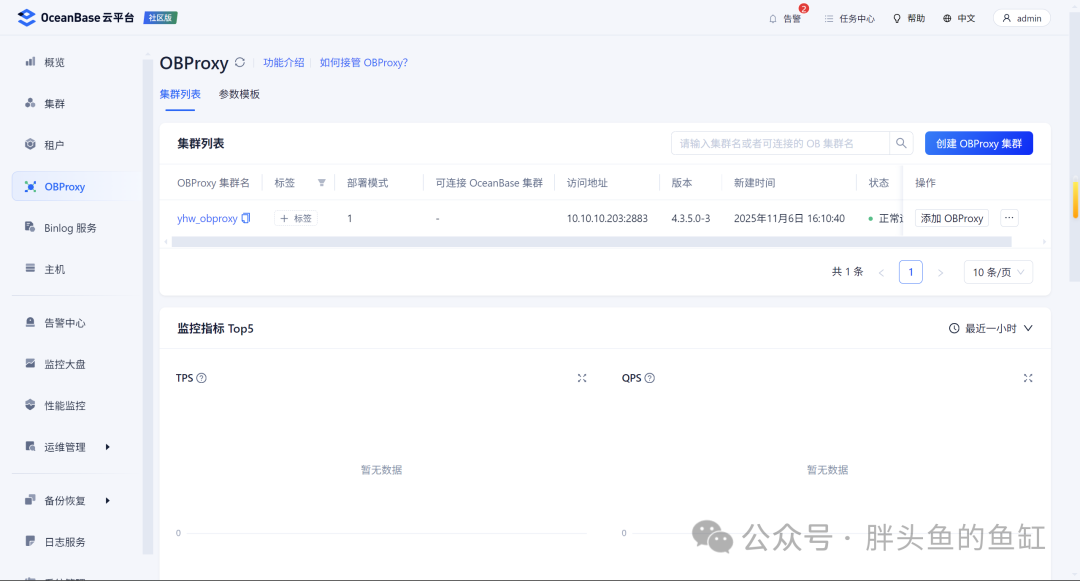Open the 10 条/页 page size dropdown
Screen dimensions: 1080x581
(x=998, y=272)
